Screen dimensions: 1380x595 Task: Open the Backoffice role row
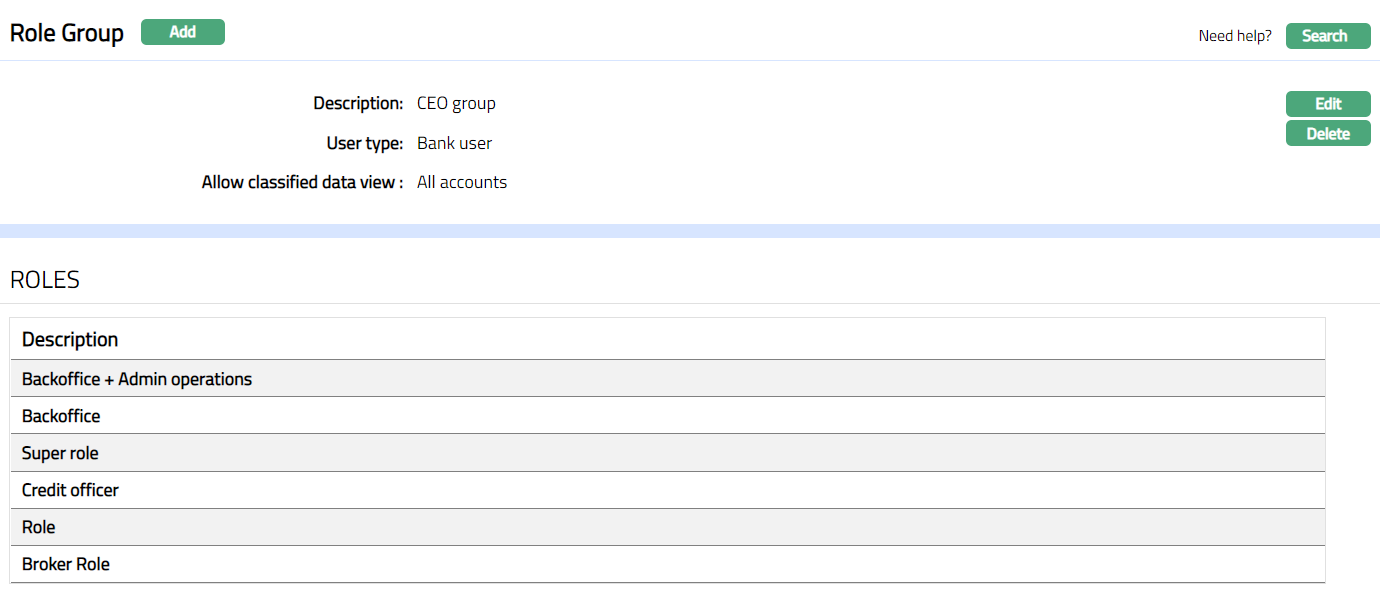61,416
